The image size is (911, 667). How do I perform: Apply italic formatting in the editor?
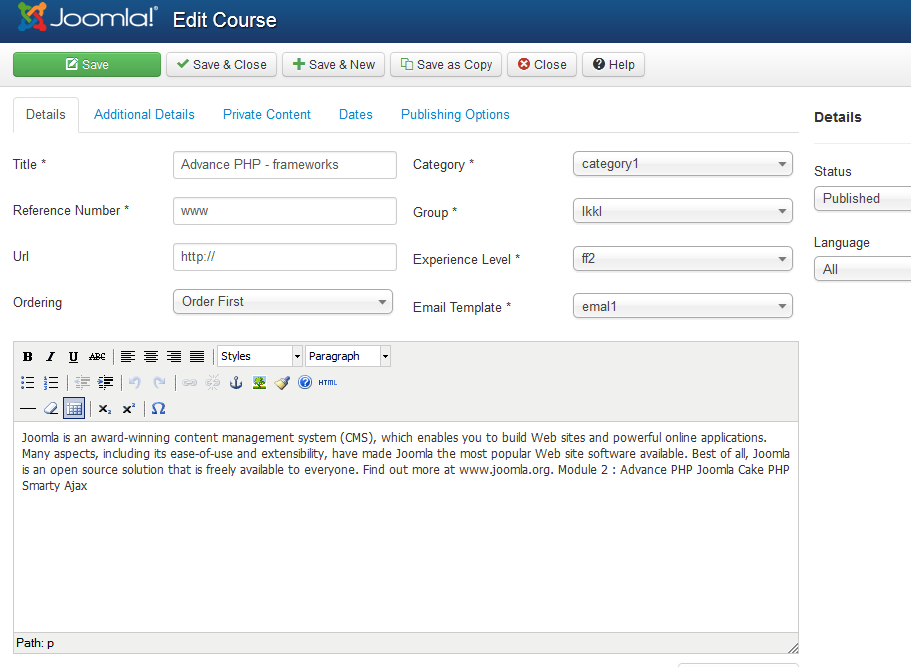[x=50, y=357]
